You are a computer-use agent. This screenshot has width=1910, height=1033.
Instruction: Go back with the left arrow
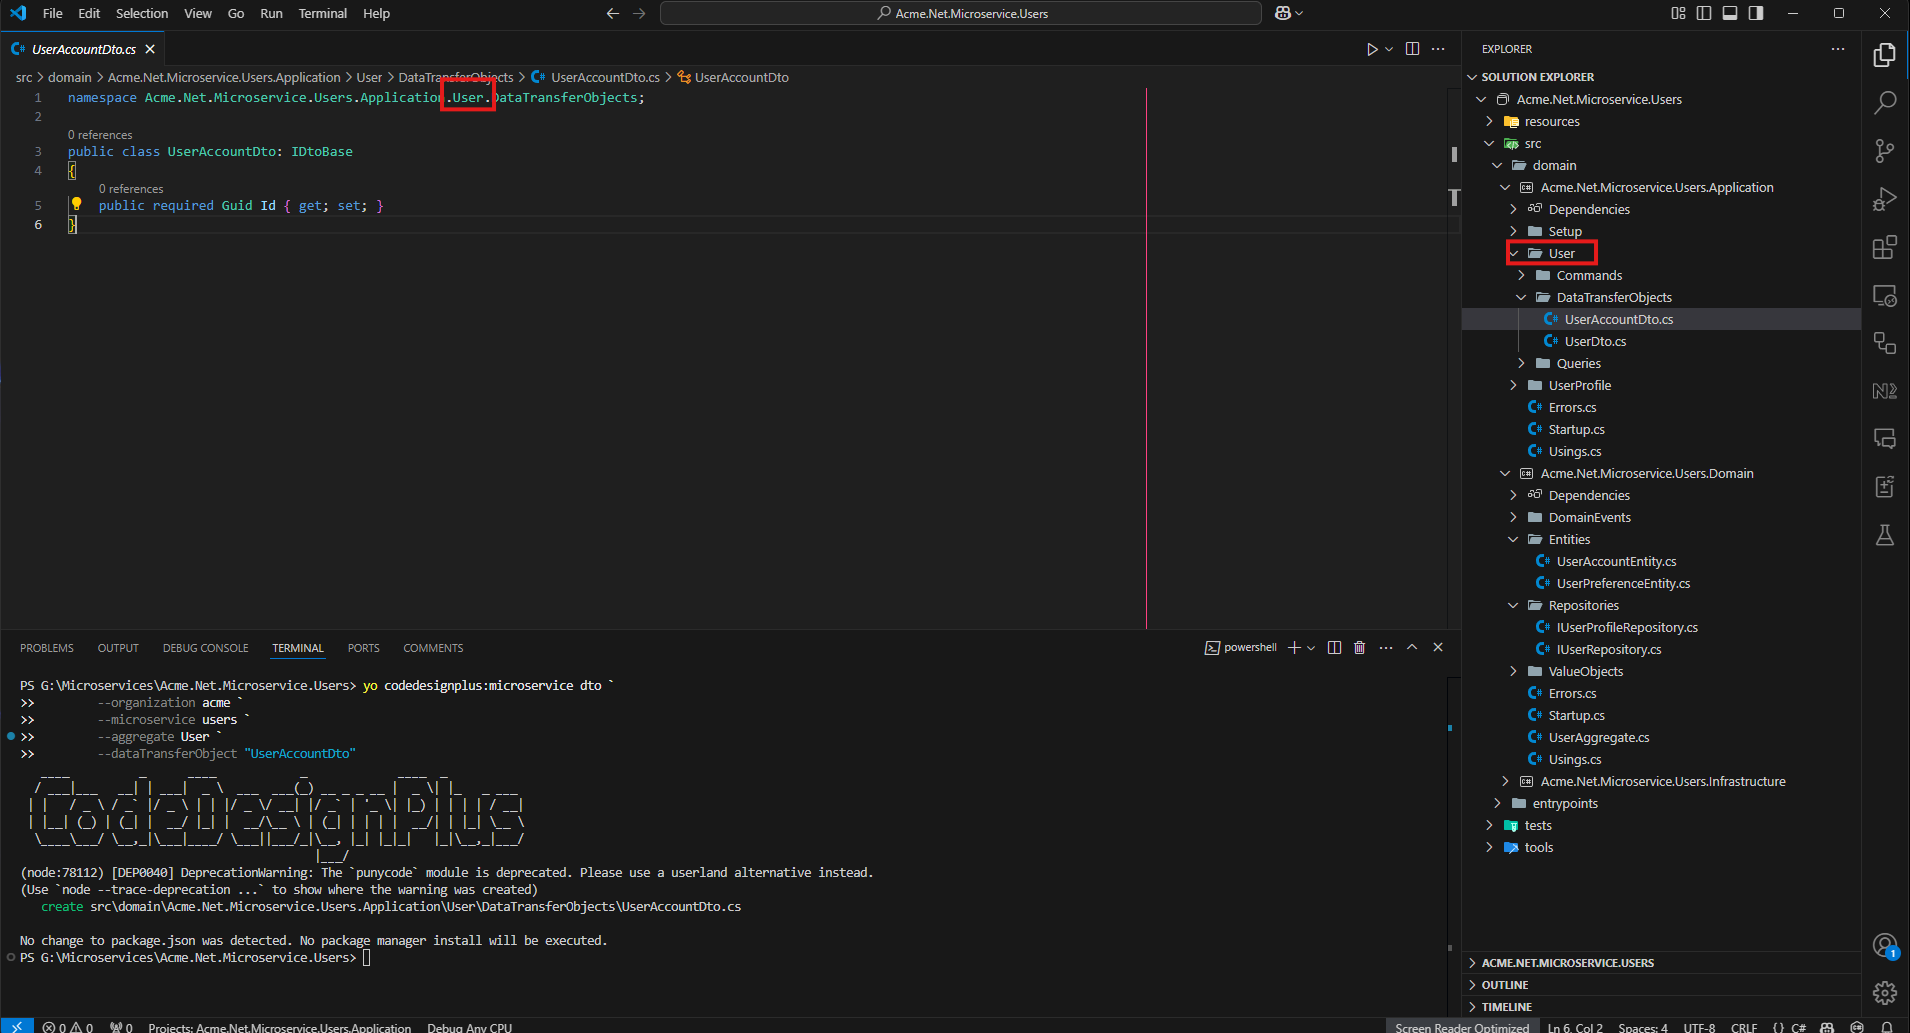[613, 13]
